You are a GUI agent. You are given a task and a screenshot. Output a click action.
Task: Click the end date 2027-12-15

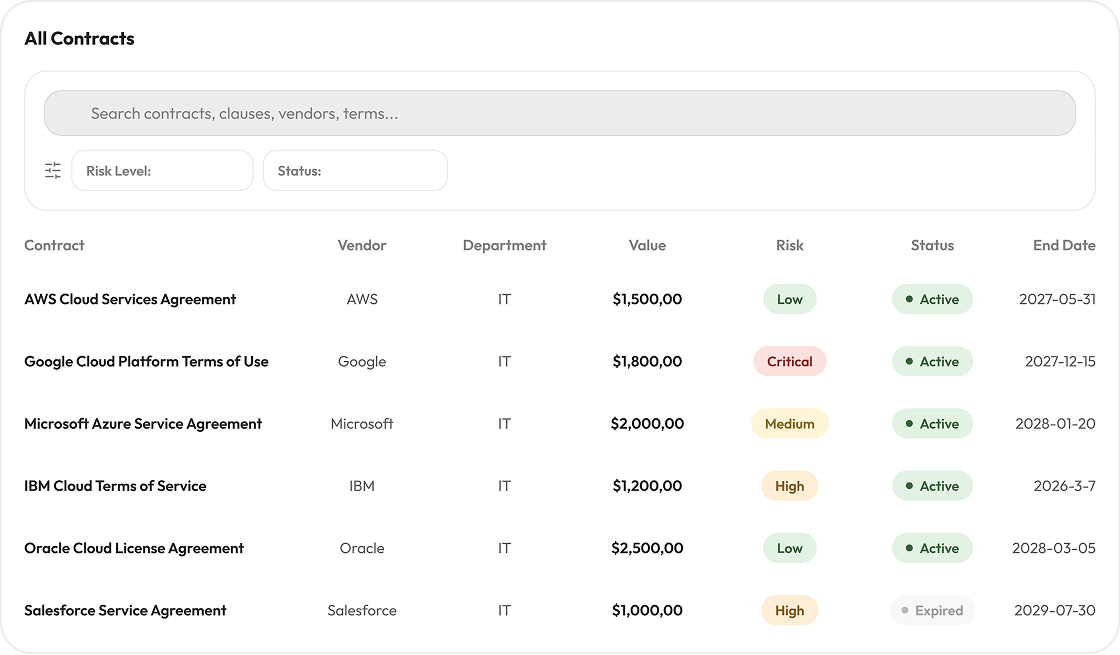(1060, 361)
